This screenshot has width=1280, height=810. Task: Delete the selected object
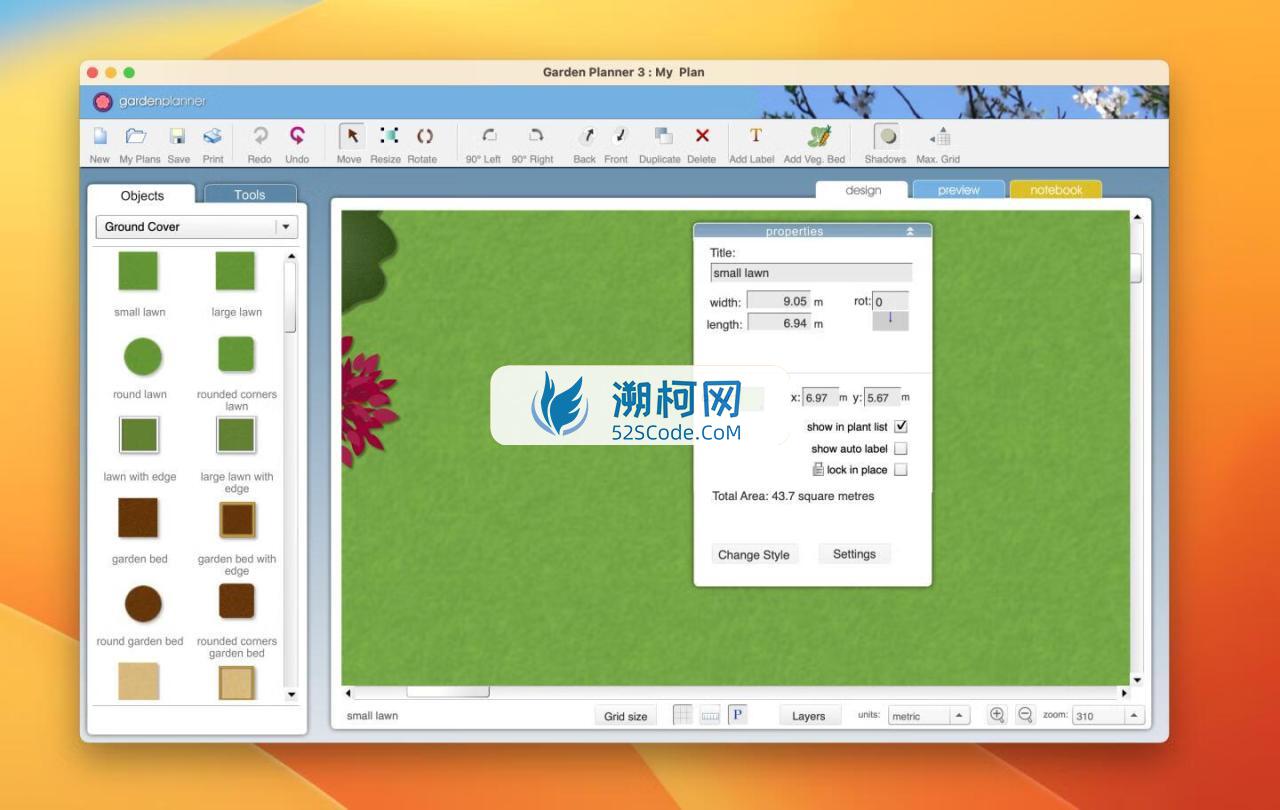702,135
